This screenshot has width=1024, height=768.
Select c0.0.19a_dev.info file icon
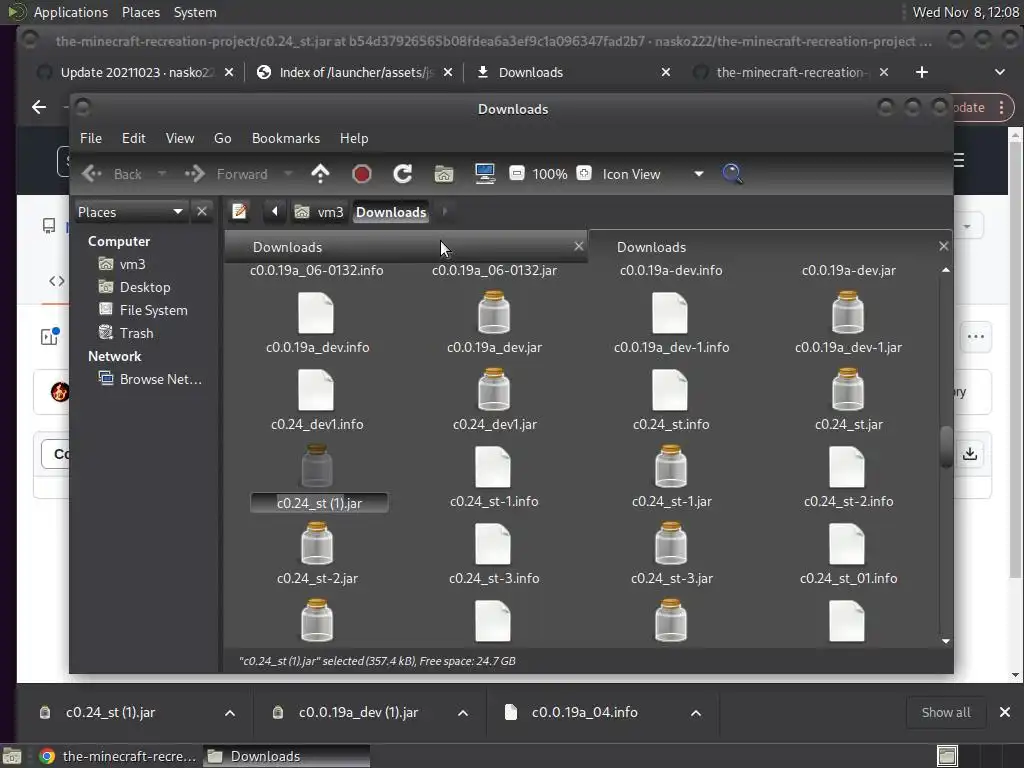pos(316,313)
